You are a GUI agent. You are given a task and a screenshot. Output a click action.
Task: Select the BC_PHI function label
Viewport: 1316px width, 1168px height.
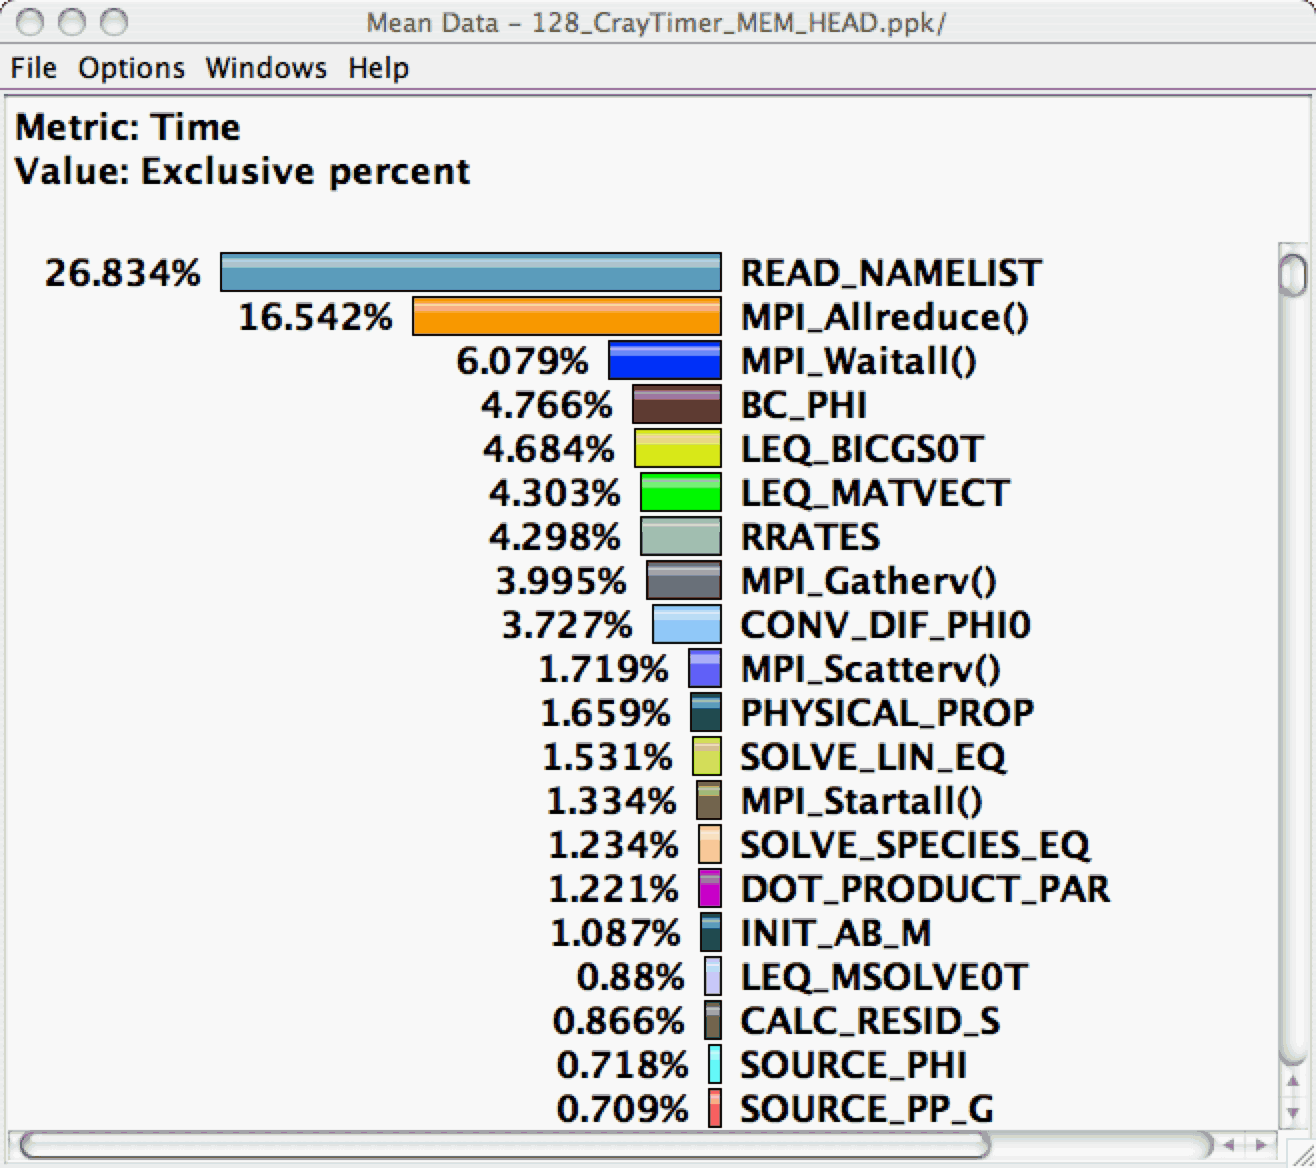[804, 405]
